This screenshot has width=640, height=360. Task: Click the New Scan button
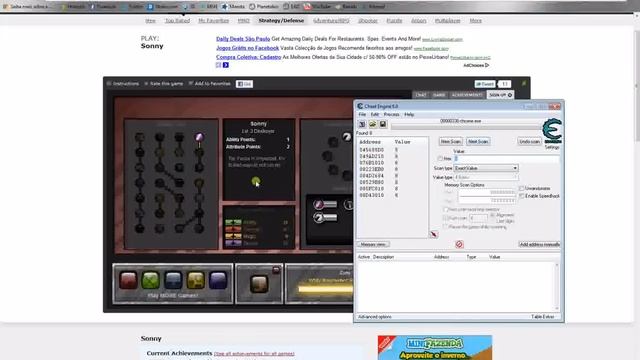point(451,141)
